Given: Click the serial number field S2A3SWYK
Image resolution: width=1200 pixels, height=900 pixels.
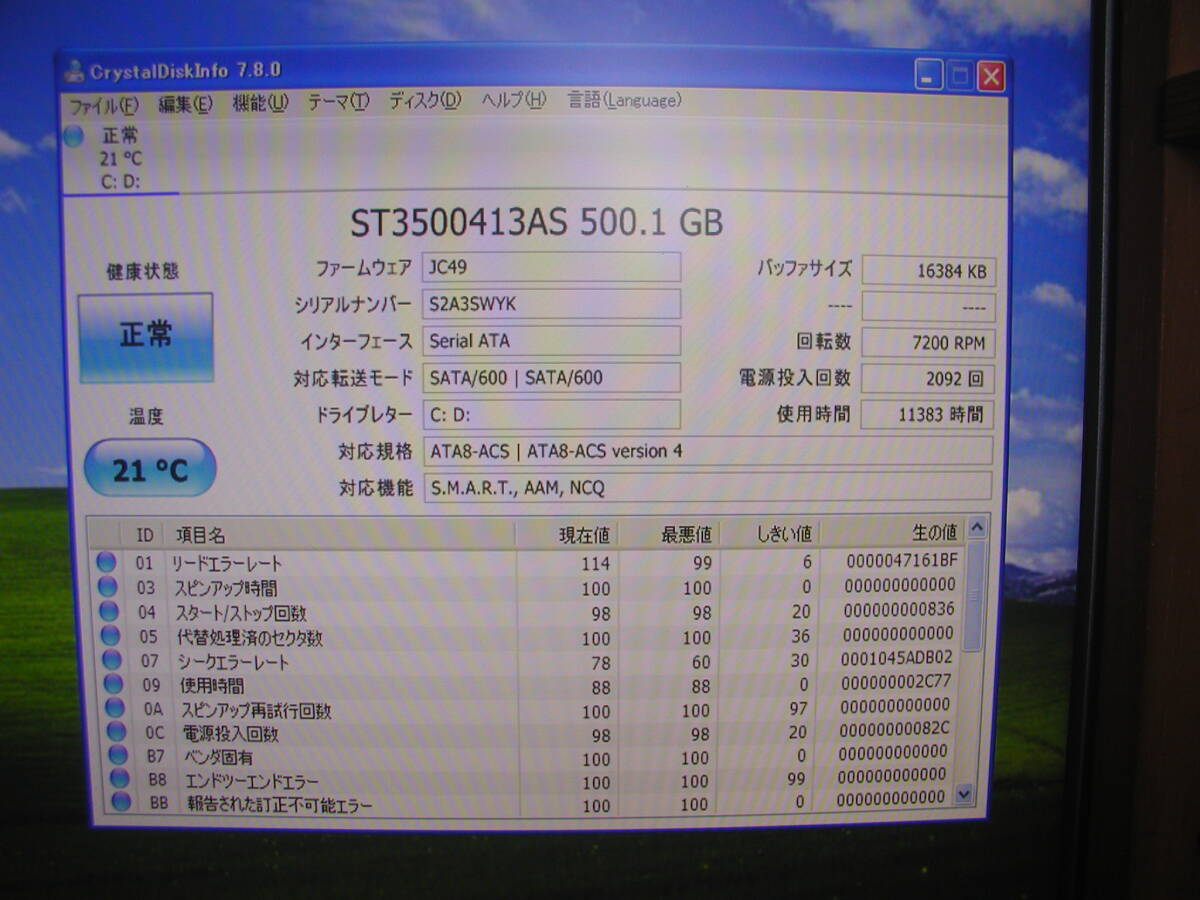Looking at the screenshot, I should coord(551,304).
